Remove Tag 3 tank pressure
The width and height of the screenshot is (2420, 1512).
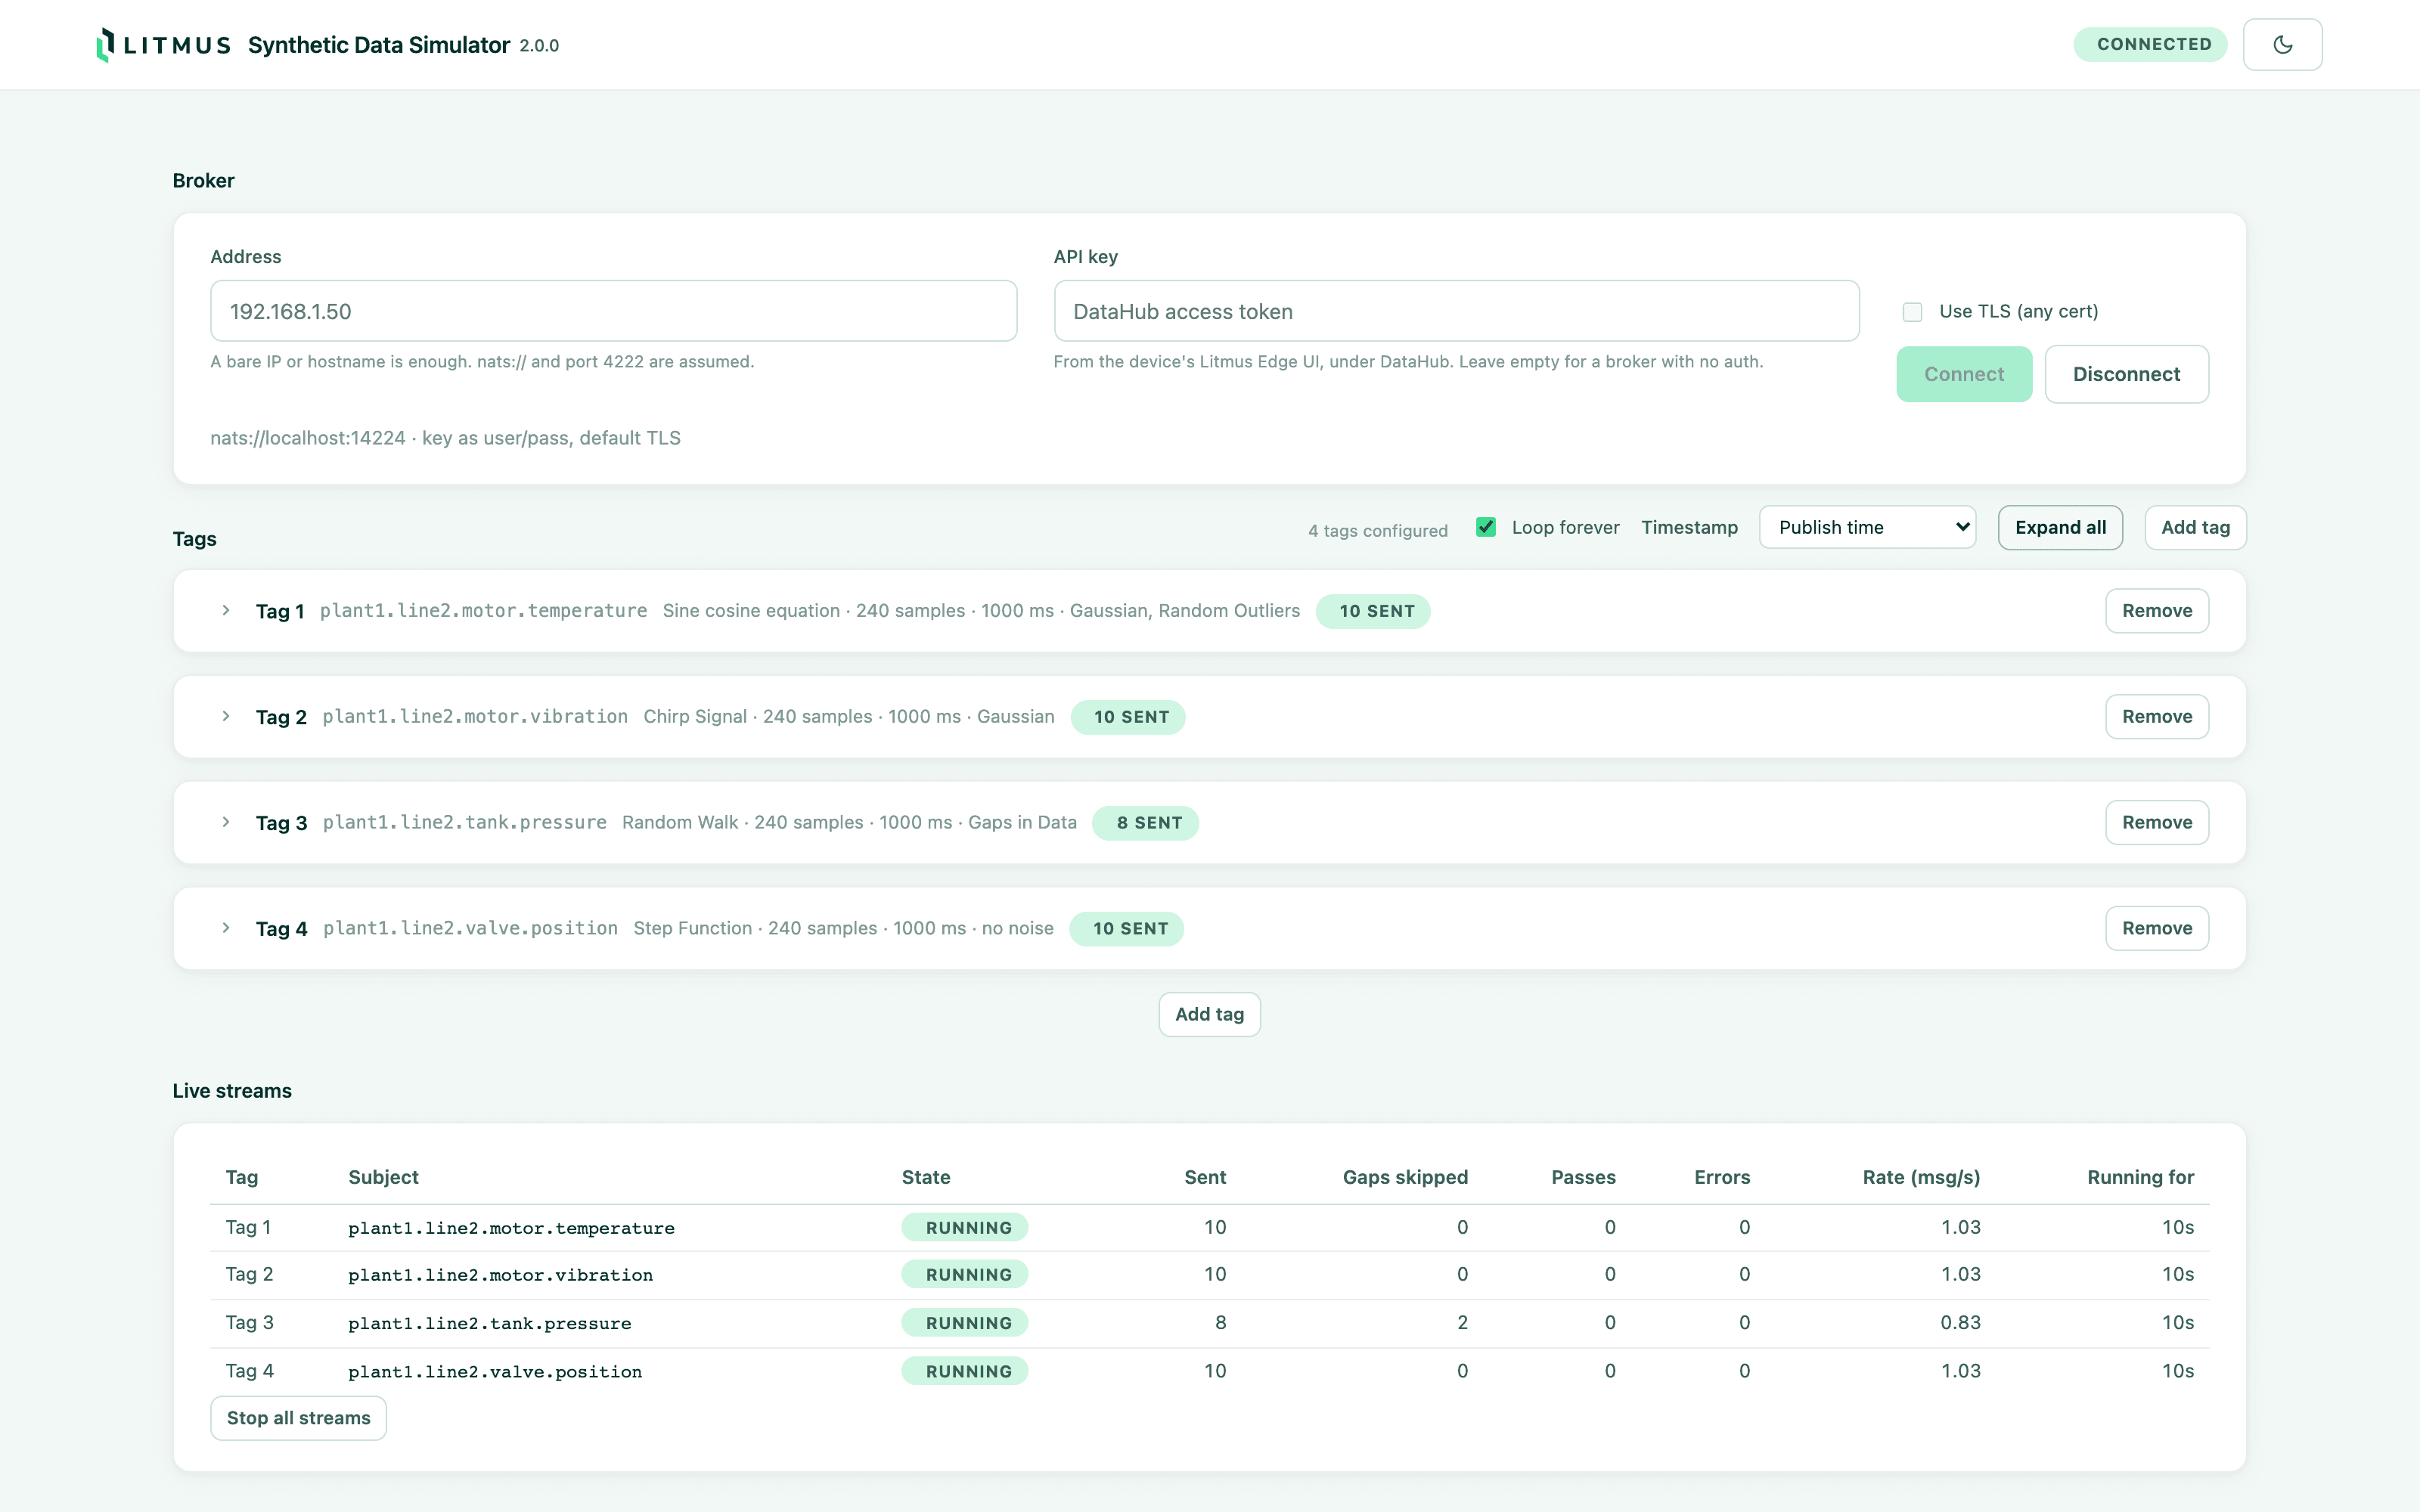[2157, 822]
